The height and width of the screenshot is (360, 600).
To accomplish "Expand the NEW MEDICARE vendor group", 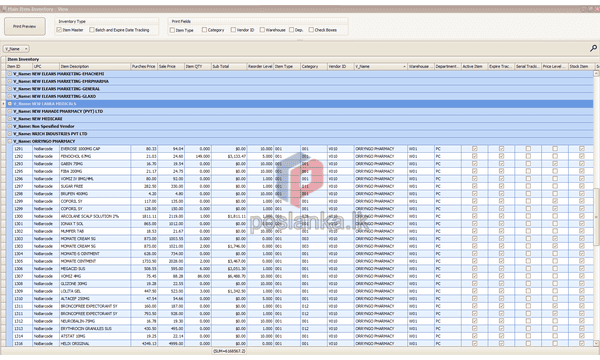I will 10,119.
